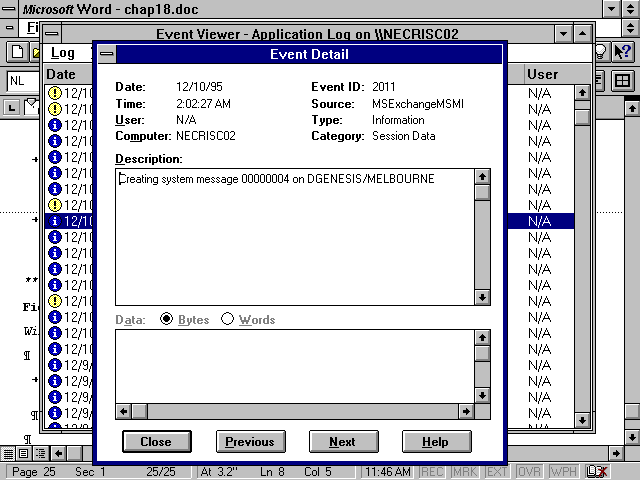Click the Word Help pointer icon

click(x=622, y=52)
